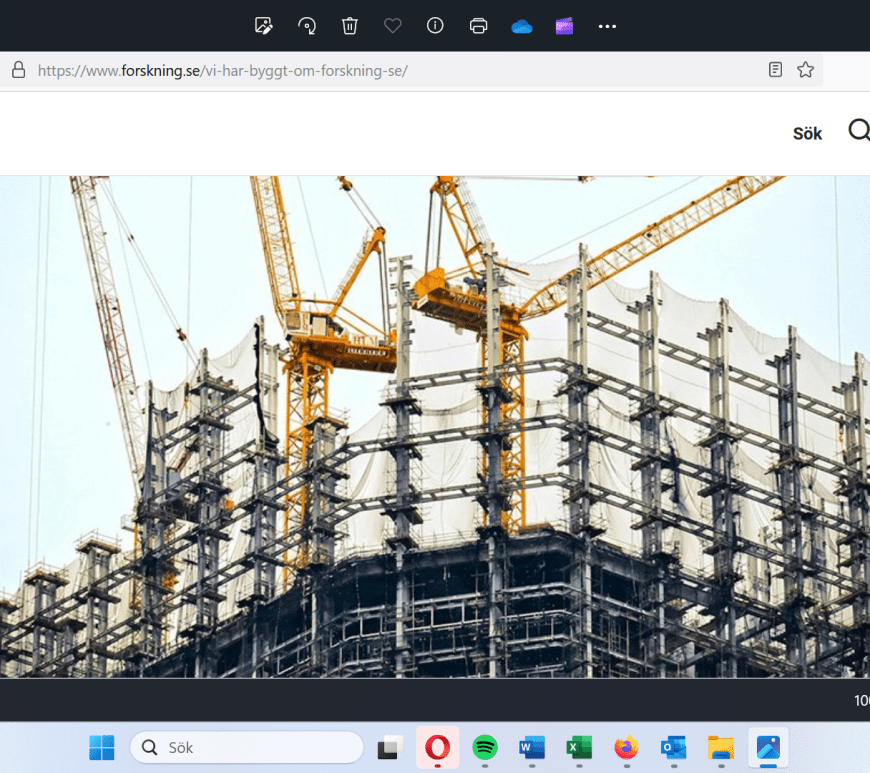This screenshot has width=870, height=773.
Task: Open Task View from the taskbar
Action: point(390,747)
